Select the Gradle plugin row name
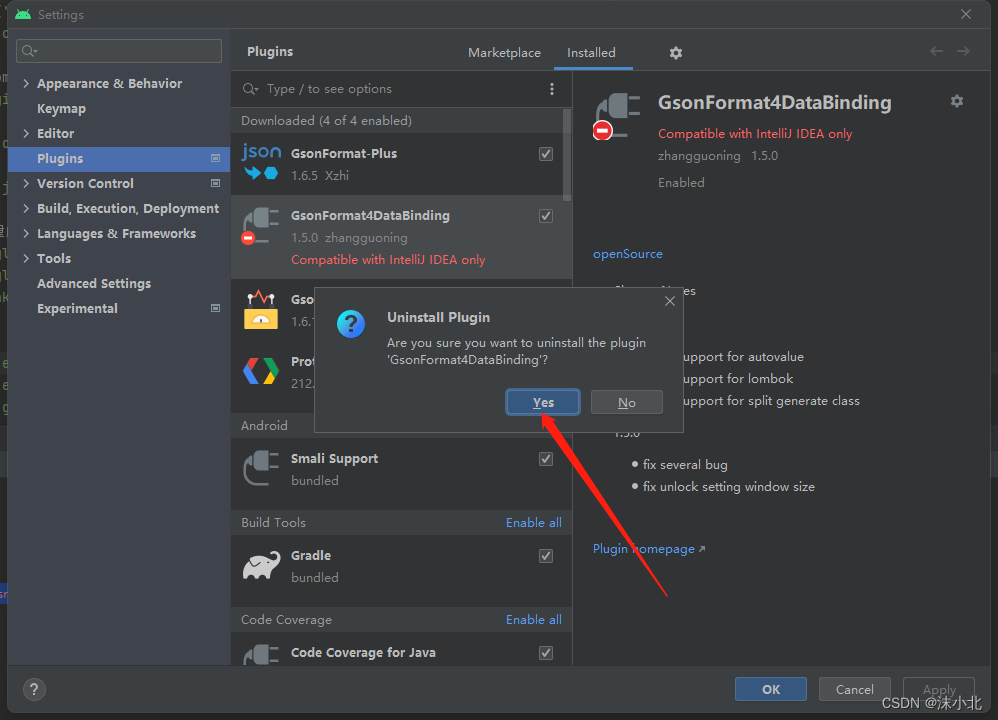The height and width of the screenshot is (720, 998). 311,555
